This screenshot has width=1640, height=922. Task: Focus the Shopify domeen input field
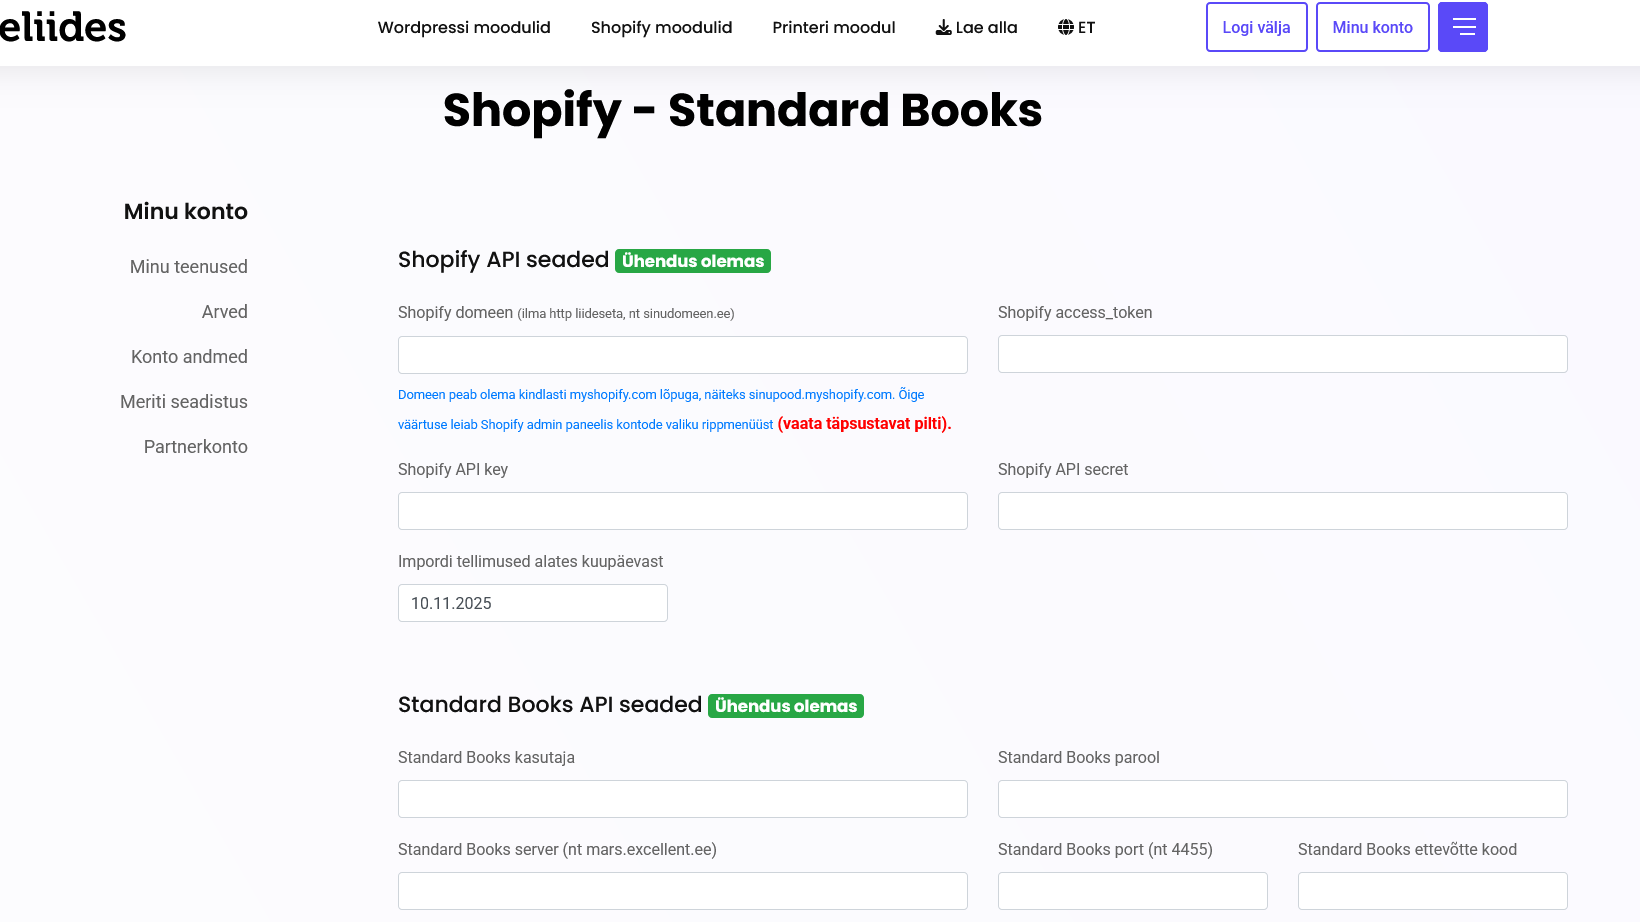682,355
